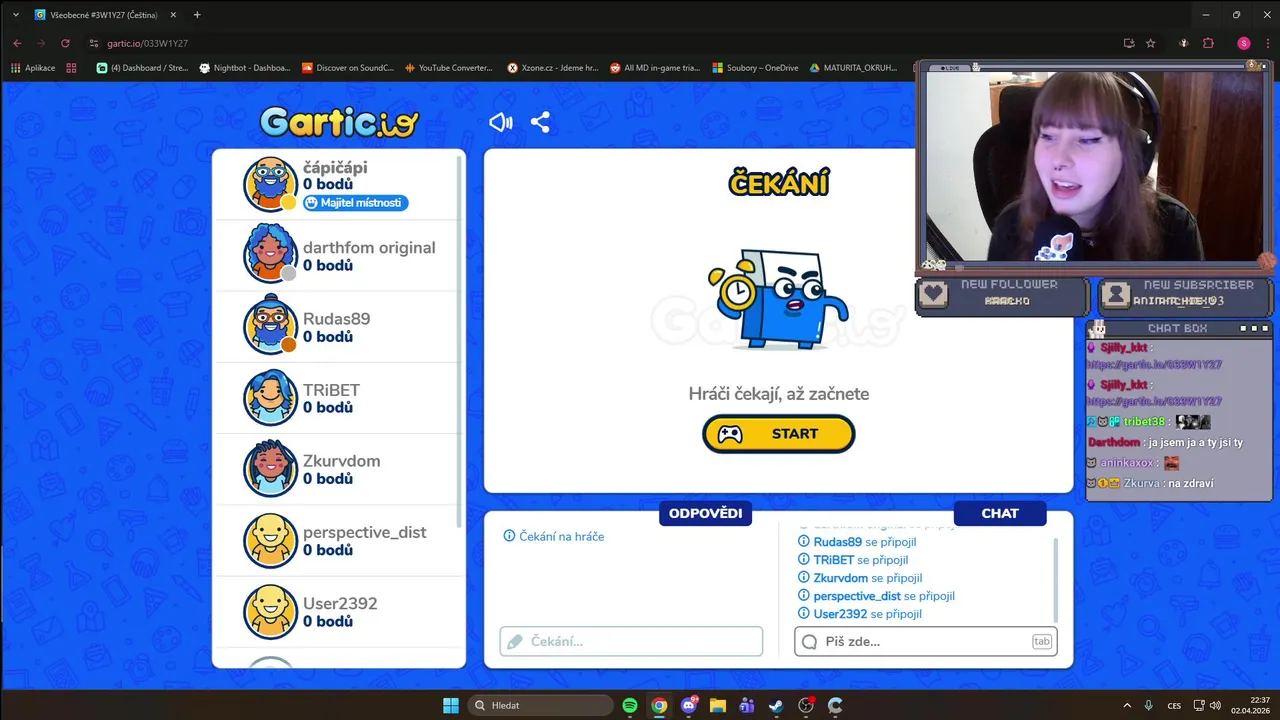Screen dimensions: 1280x720
Task: Open the Xzone.cz bookmark
Action: pos(553,68)
